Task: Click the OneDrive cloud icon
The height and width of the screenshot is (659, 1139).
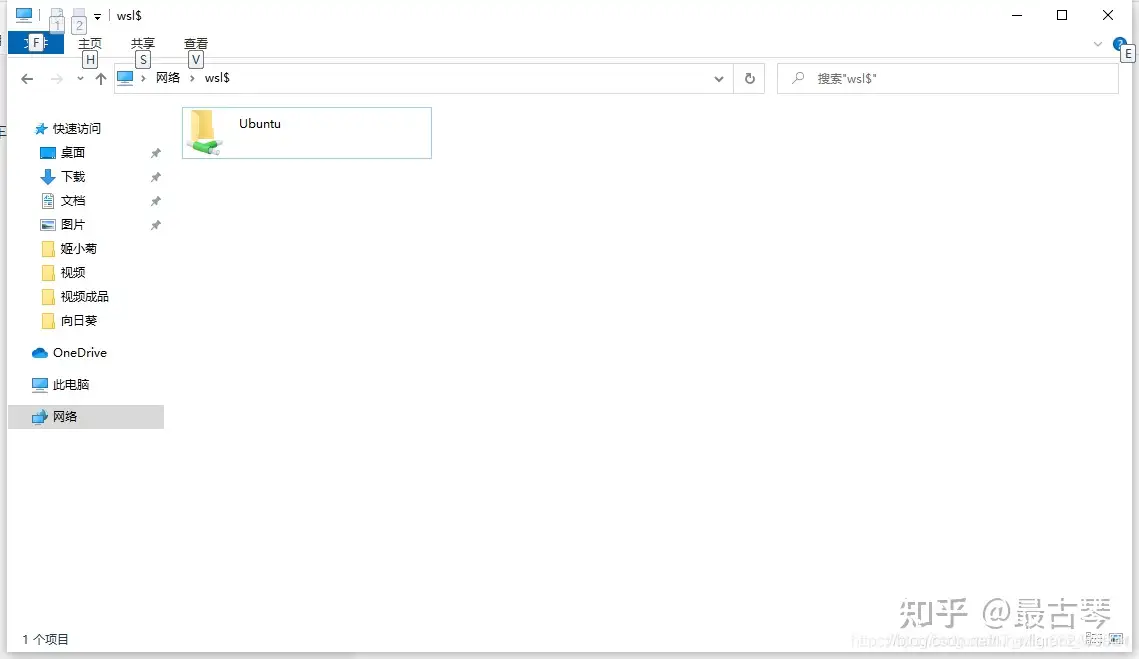Action: pos(40,353)
